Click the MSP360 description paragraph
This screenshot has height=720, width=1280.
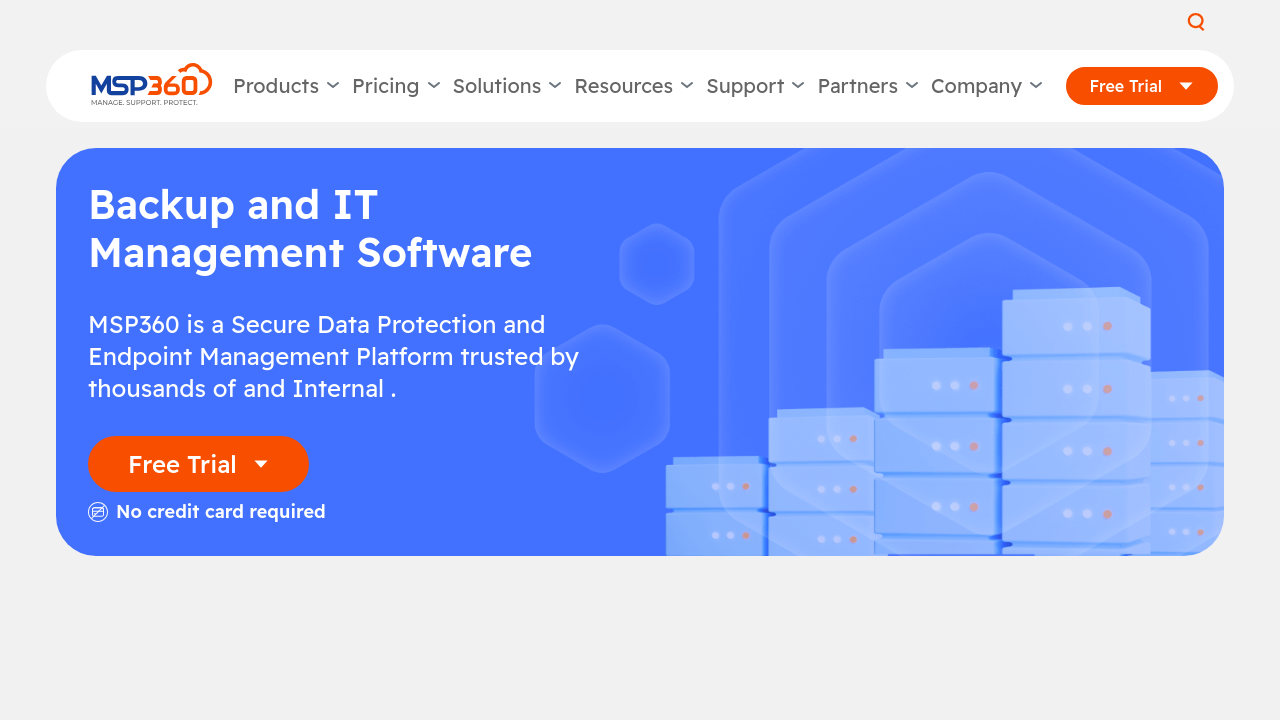point(334,357)
